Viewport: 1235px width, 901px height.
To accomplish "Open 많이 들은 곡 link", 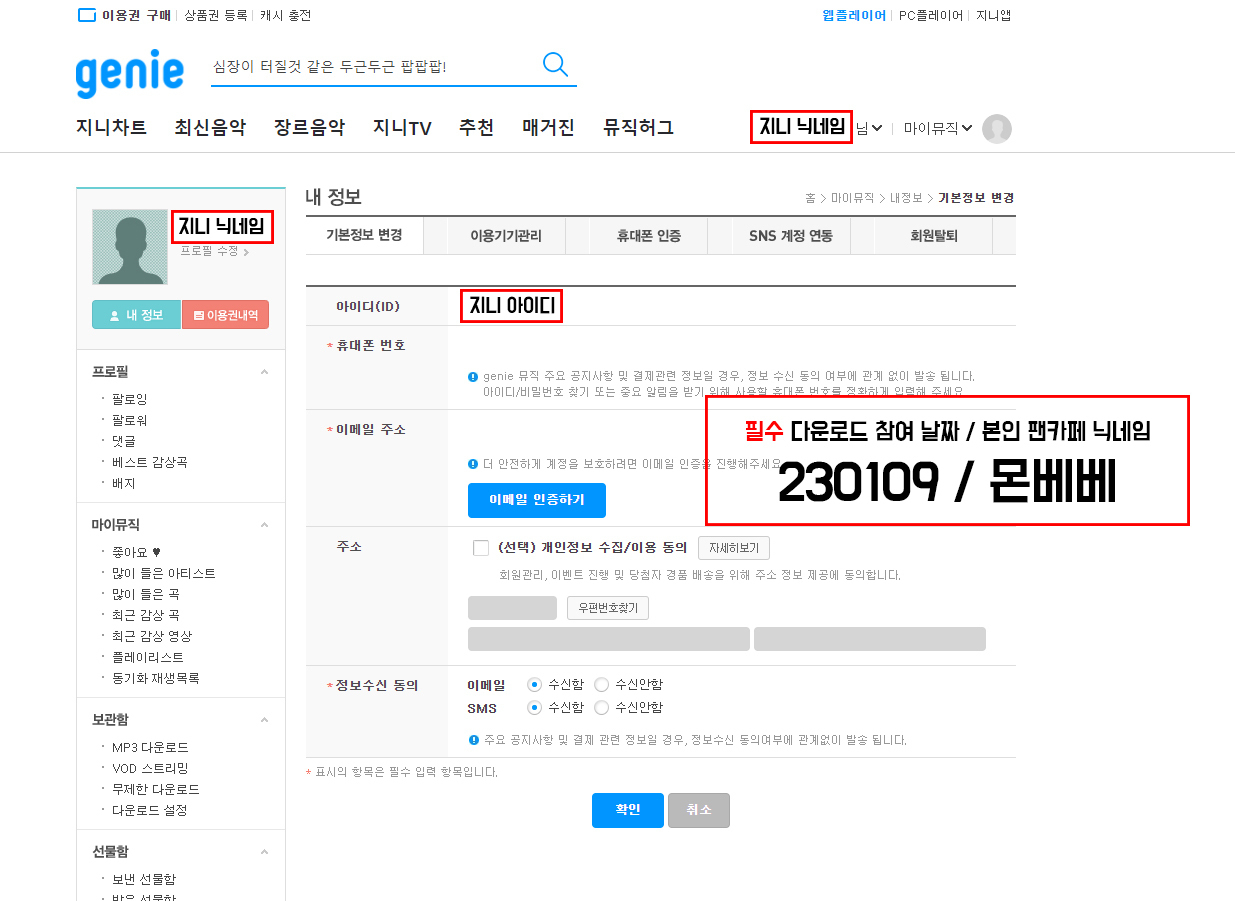I will 146,594.
